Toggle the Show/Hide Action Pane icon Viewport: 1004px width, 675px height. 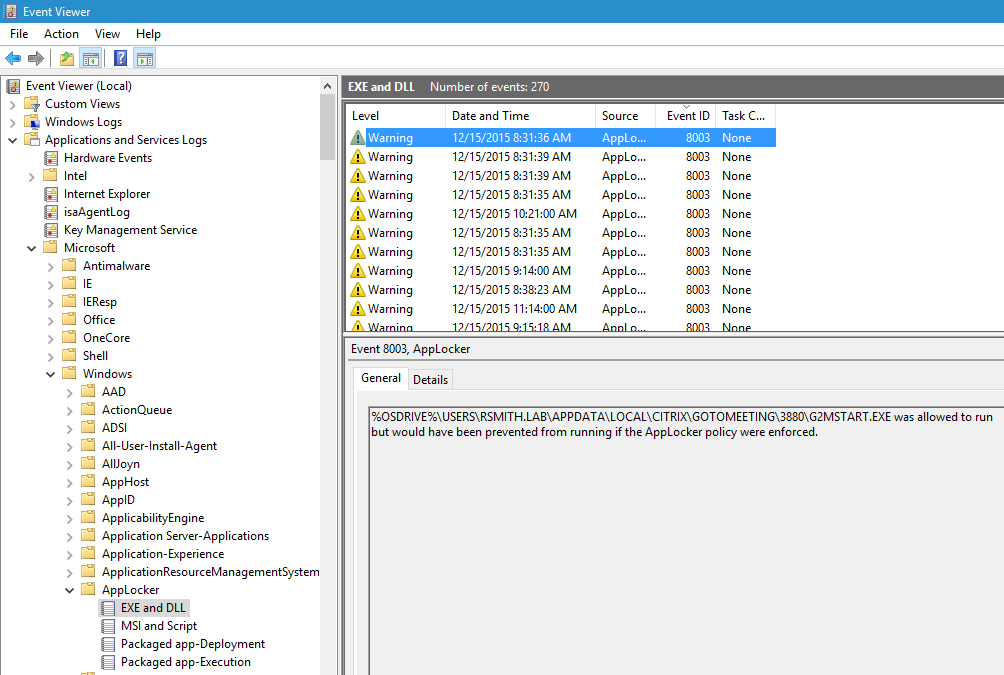click(x=145, y=59)
